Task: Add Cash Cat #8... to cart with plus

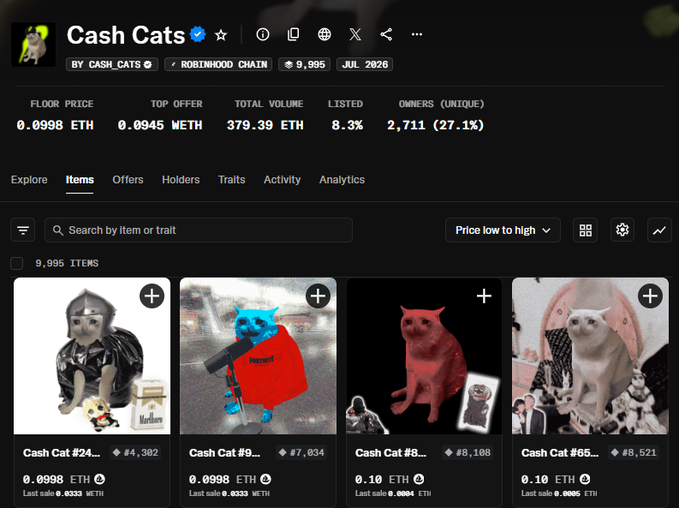Action: [484, 296]
